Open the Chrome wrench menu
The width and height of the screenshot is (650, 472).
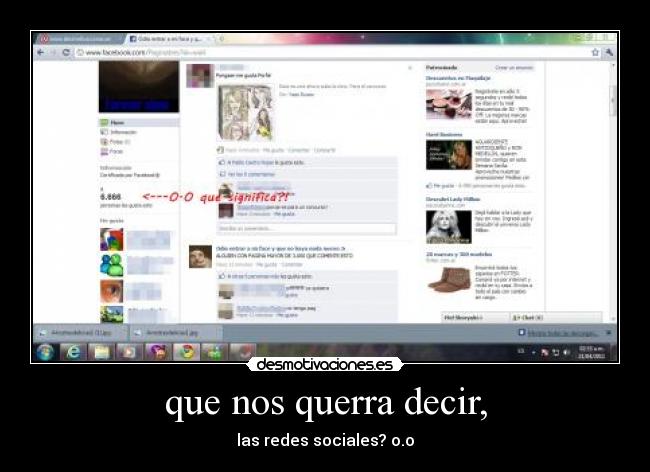609,52
